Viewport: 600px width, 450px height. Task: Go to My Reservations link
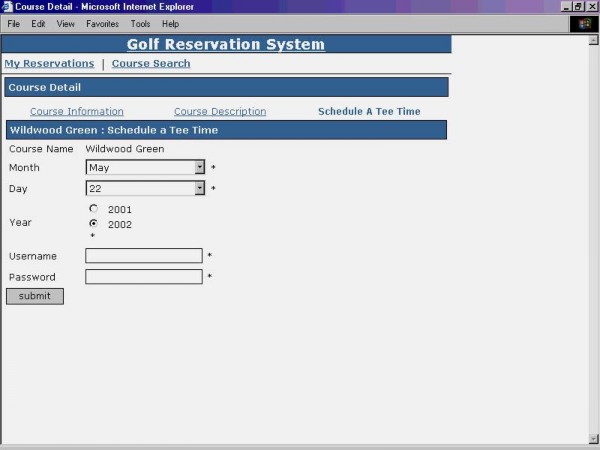point(49,64)
